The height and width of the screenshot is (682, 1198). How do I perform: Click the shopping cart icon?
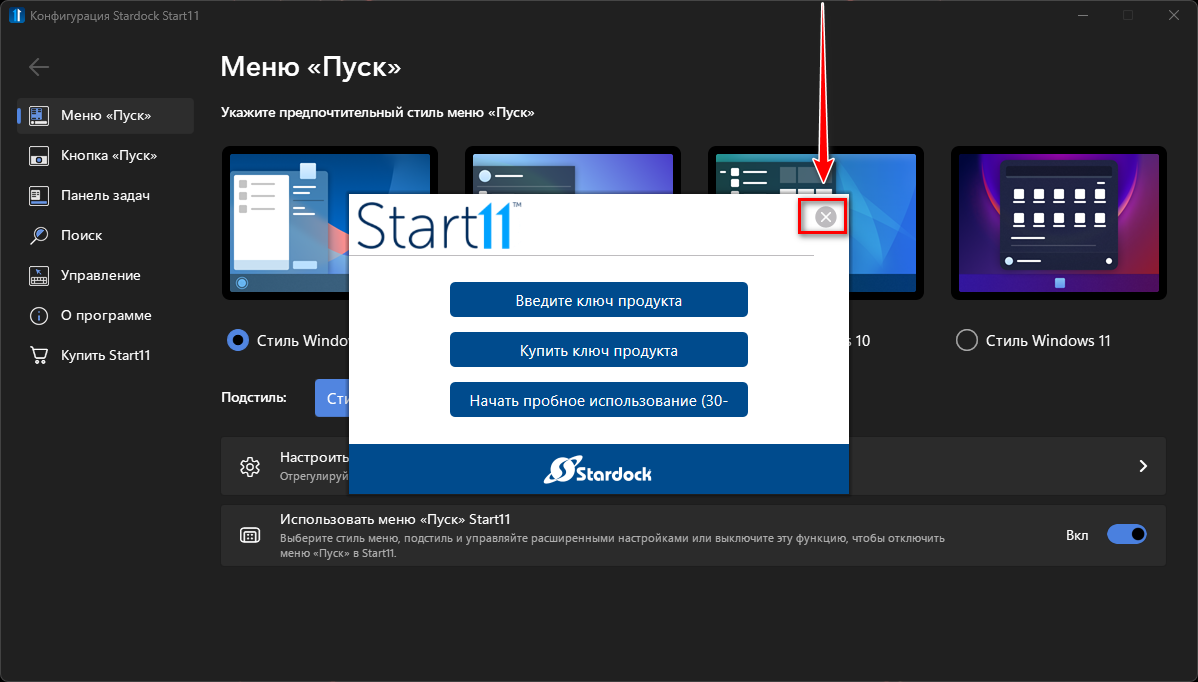[x=39, y=355]
